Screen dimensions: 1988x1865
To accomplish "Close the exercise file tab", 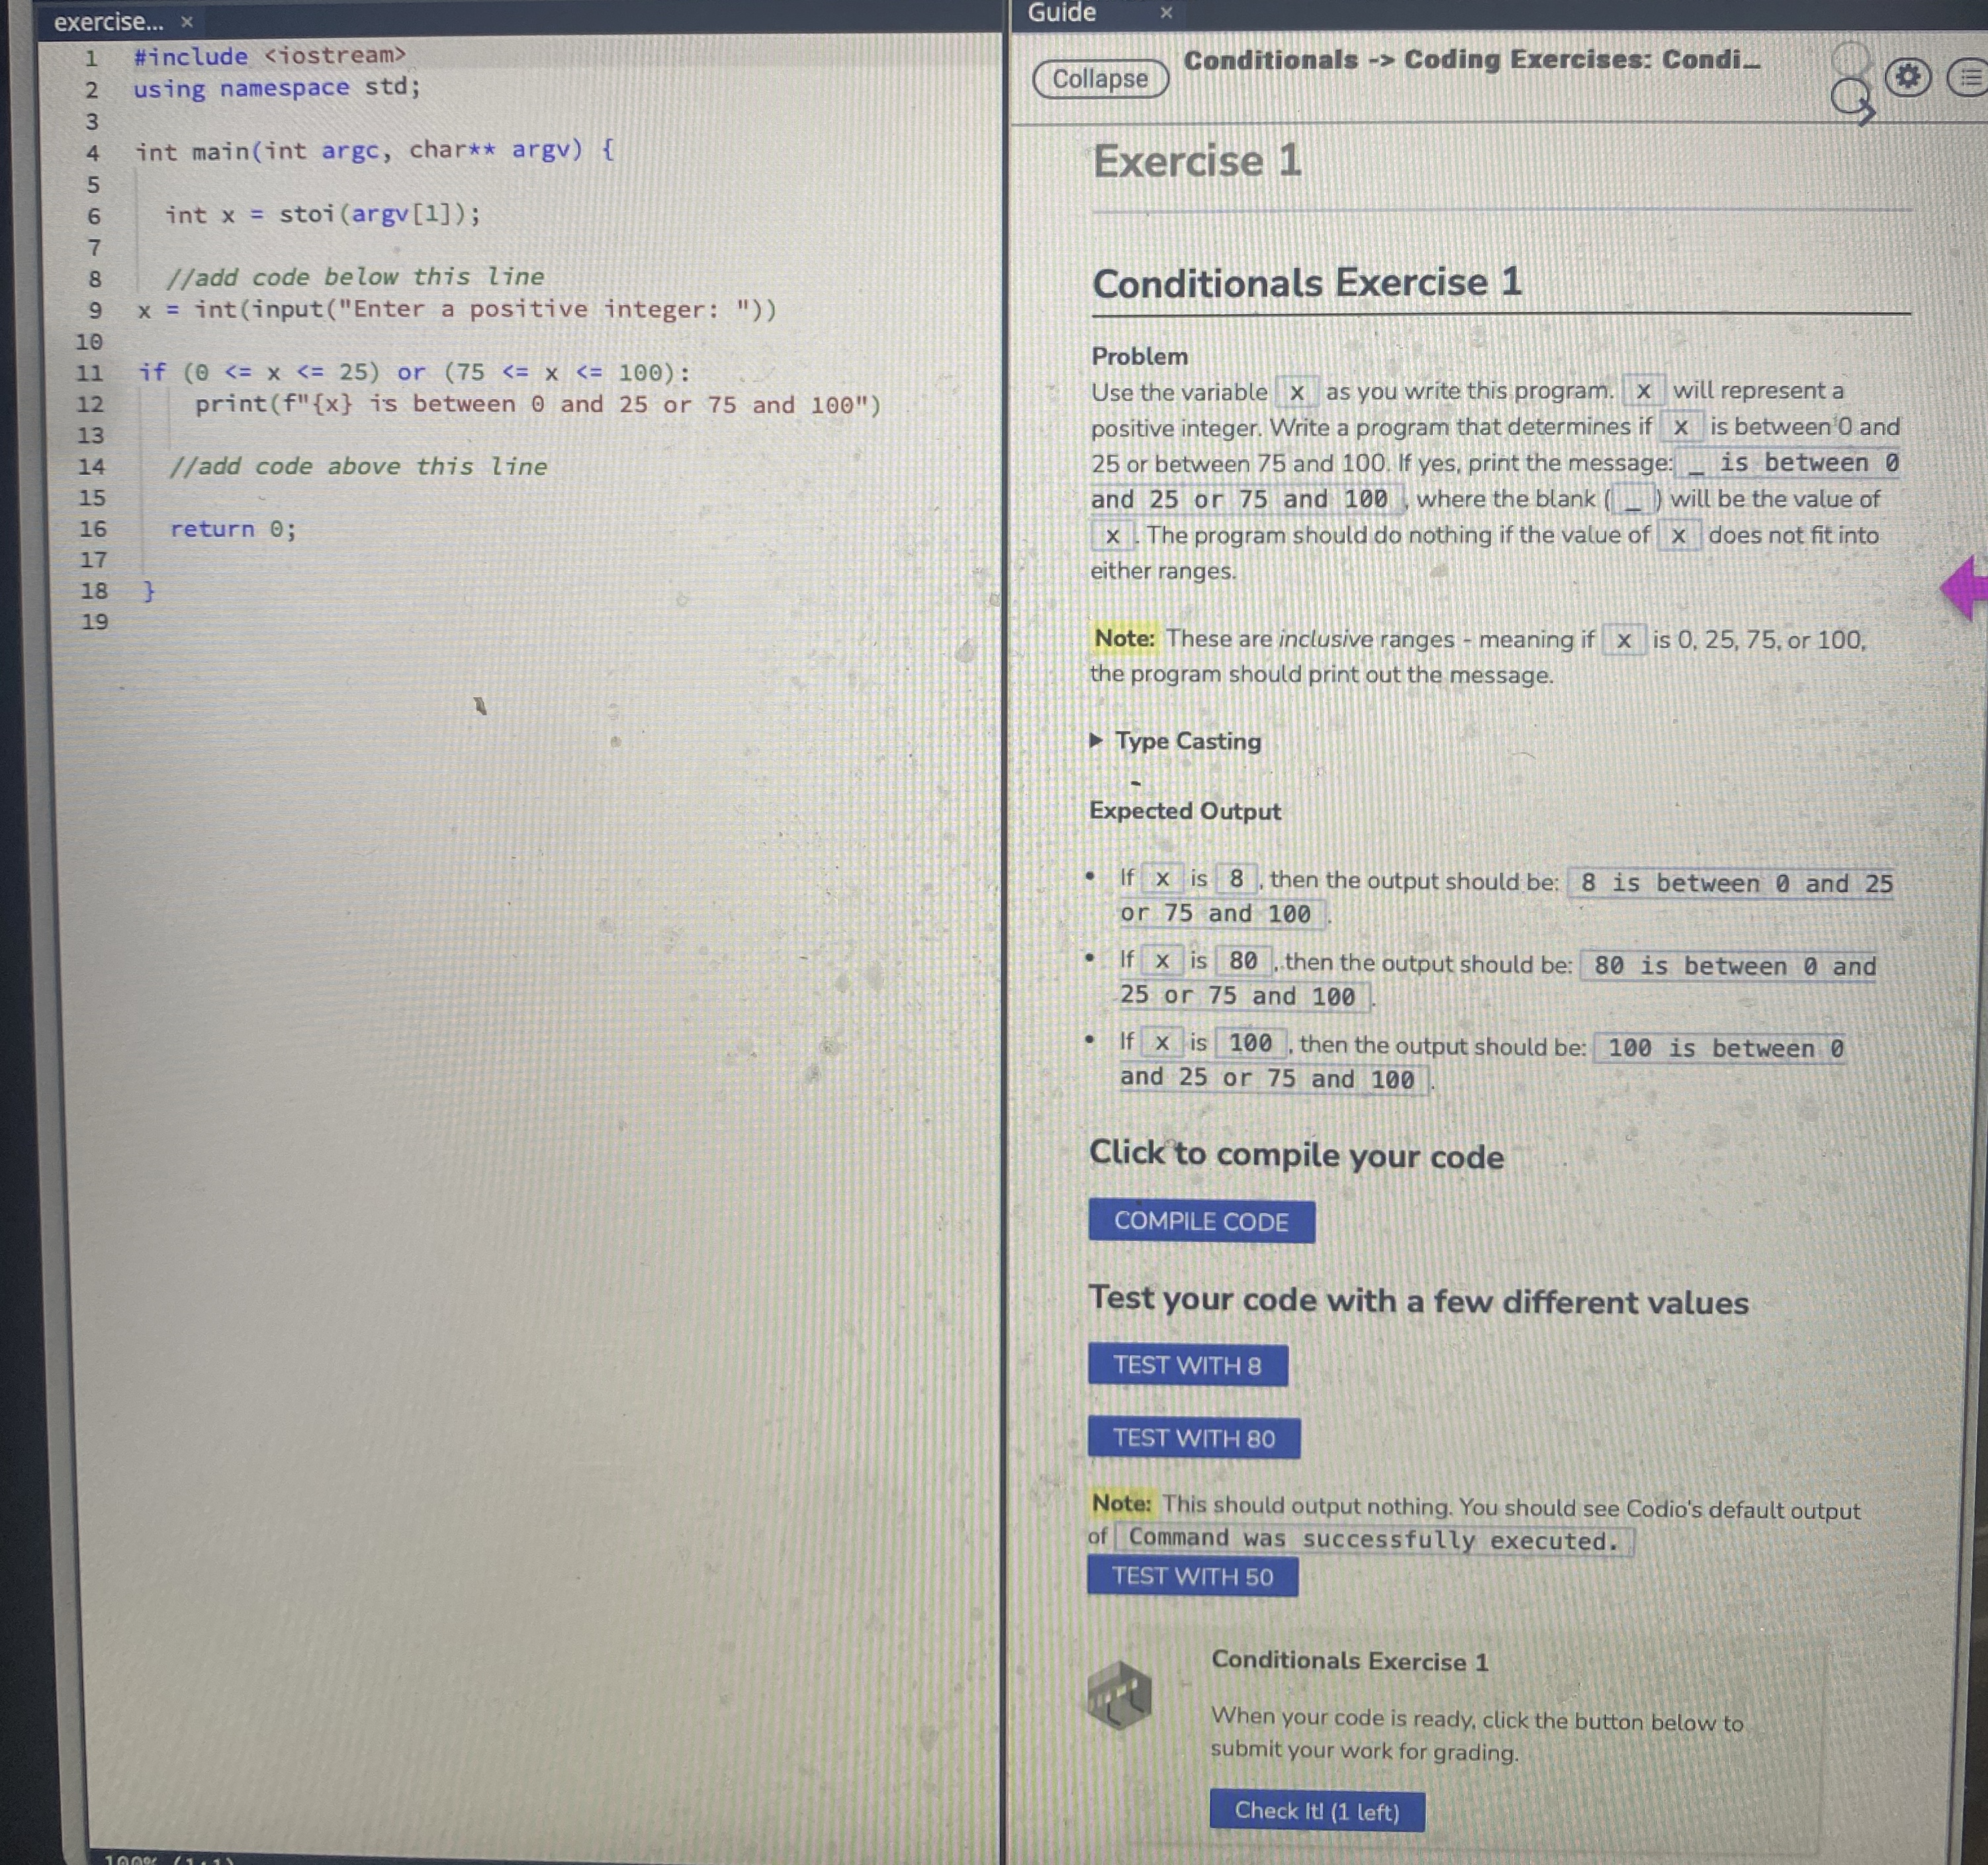I will point(187,21).
